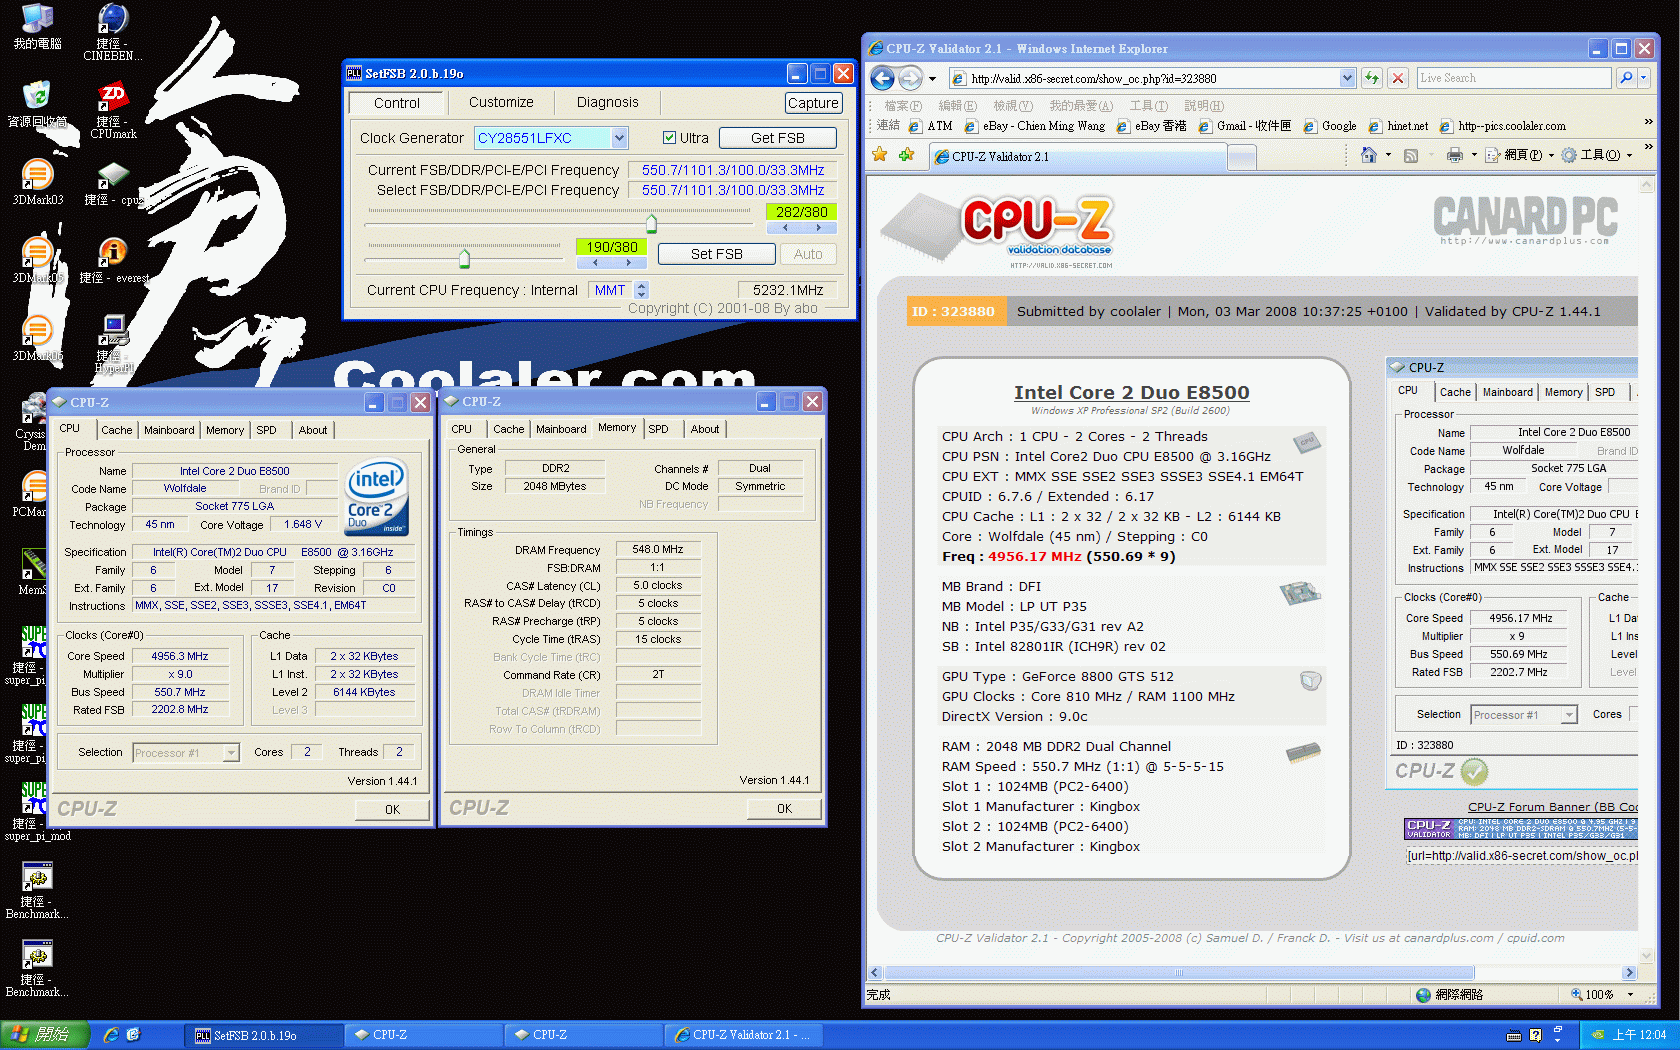Image resolution: width=1680 pixels, height=1050 pixels.
Task: Click the lower FSB slider handle
Action: coord(464,259)
